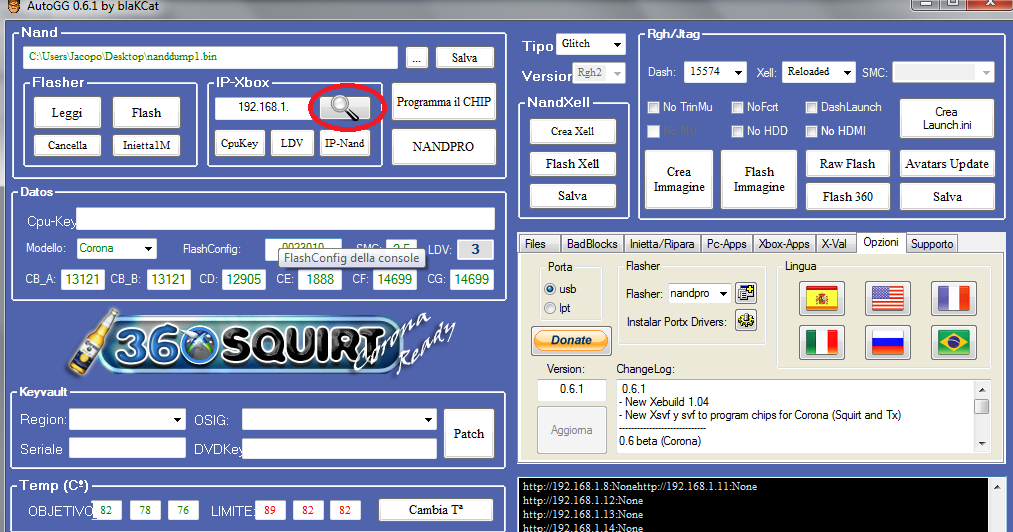Viewport: 1013px width, 532px height.
Task: Click the flasher settings icon beside nandpro
Action: pos(746,293)
